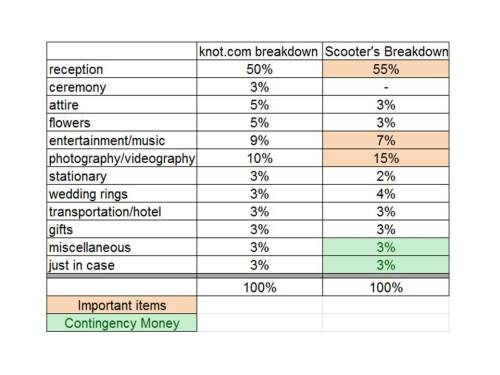Click the orange 15% photography cell
This screenshot has width=500, height=375.
coord(386,158)
